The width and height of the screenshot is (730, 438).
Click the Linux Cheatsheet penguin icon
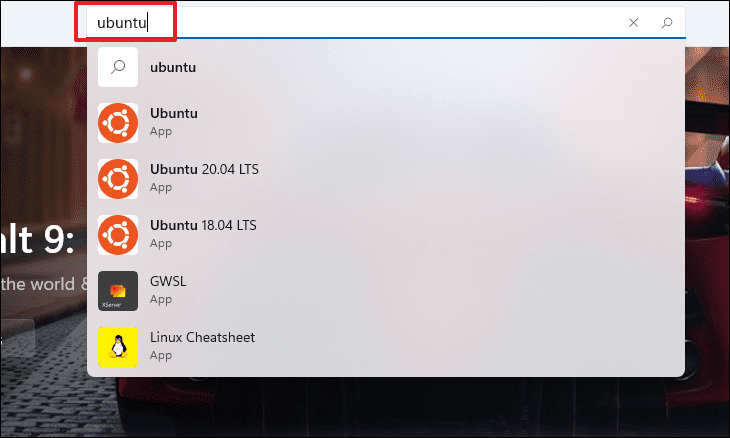pos(118,347)
